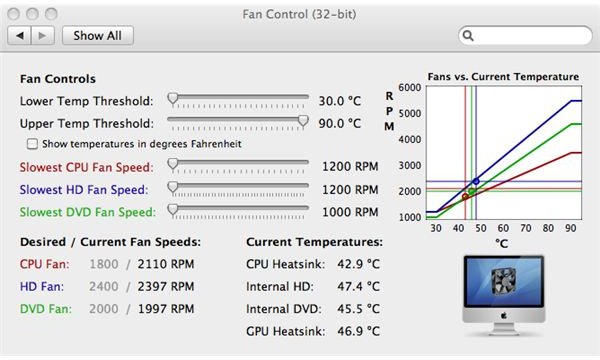The height and width of the screenshot is (360, 600).
Task: Click the Slowest HD Fan Speed slider knob
Action: pos(173,187)
